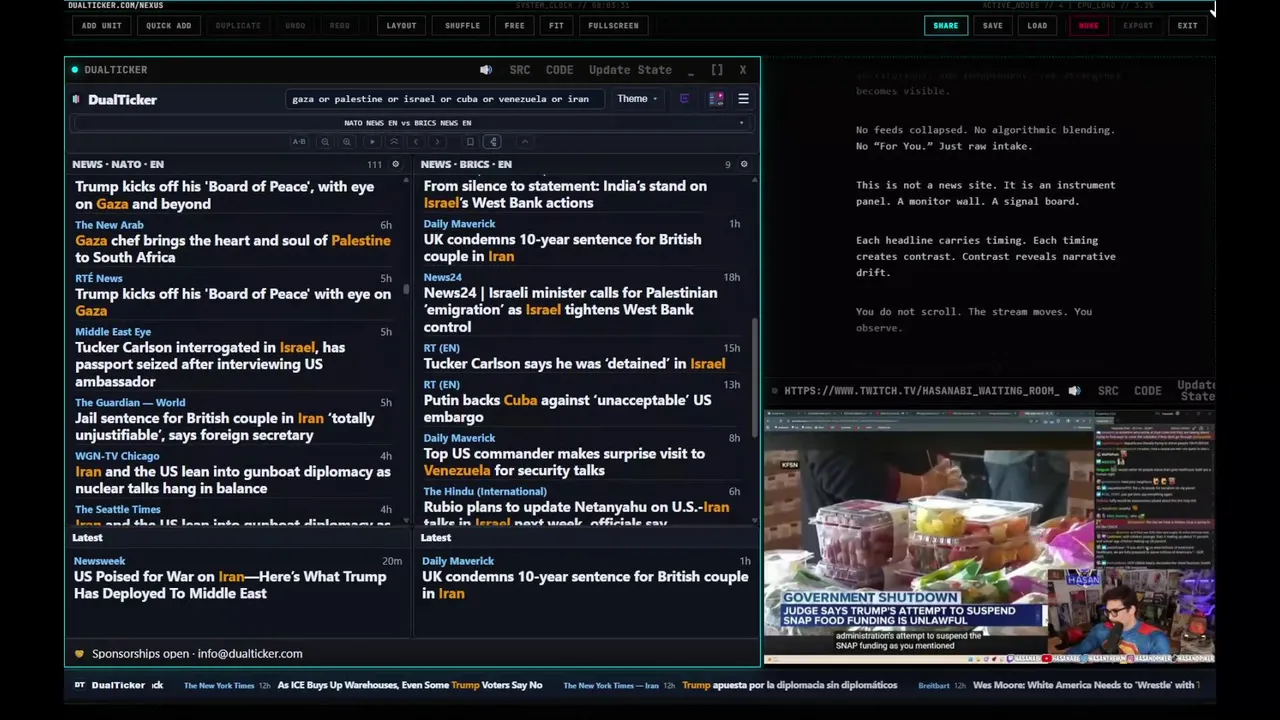Open the colorful layout icon beside Twitch
This screenshot has width=1280, height=720.
pyautogui.click(x=716, y=99)
